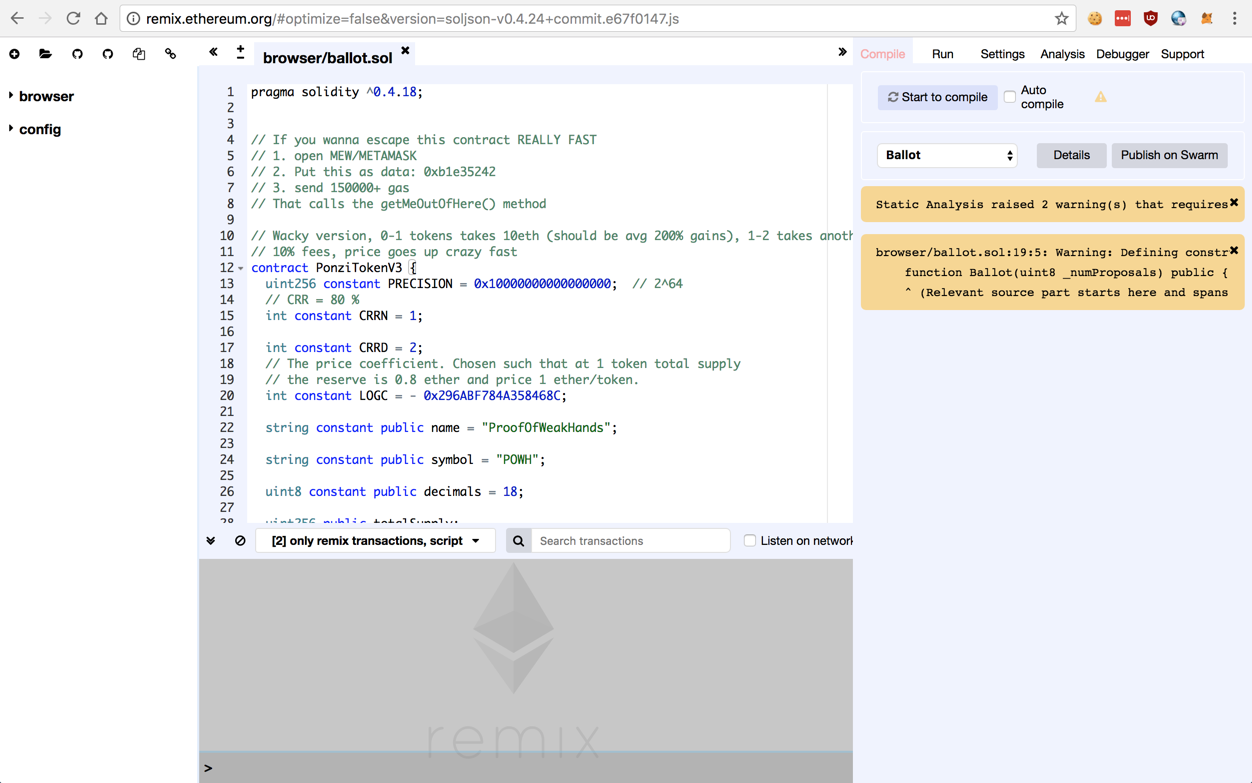Go back using the browser back arrow
This screenshot has width=1252, height=783.
point(17,18)
